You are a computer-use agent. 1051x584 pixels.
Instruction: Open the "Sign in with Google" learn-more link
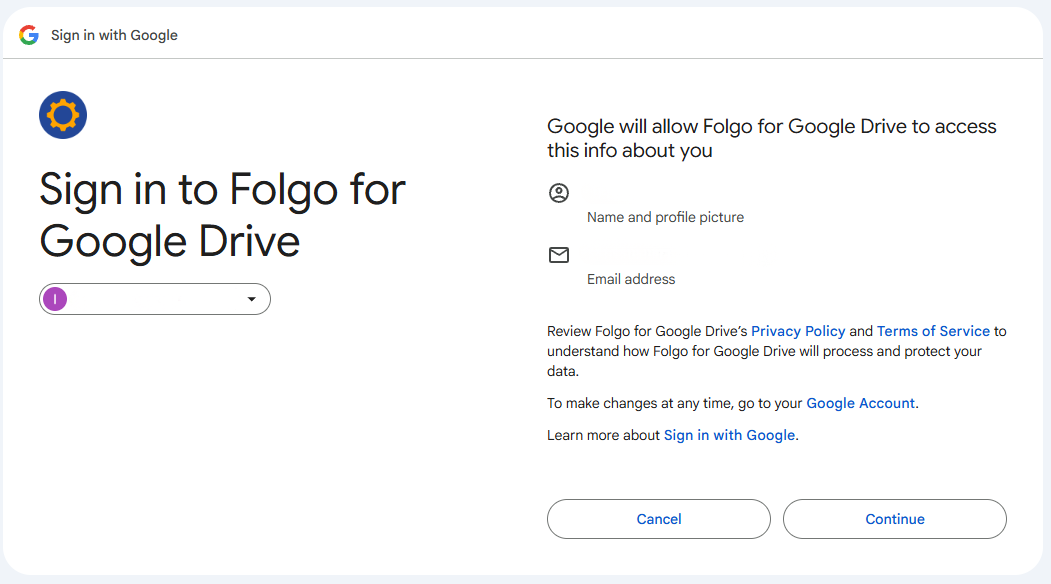click(x=729, y=435)
